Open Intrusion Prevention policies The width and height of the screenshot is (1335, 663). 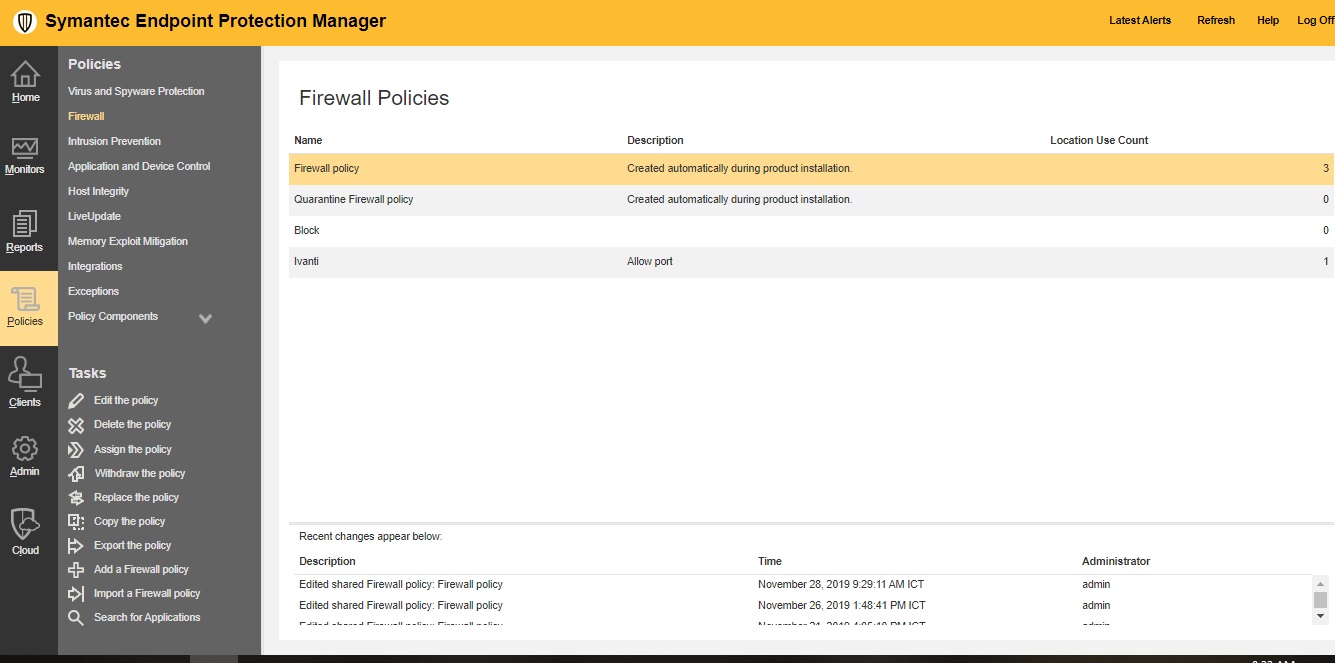point(114,141)
